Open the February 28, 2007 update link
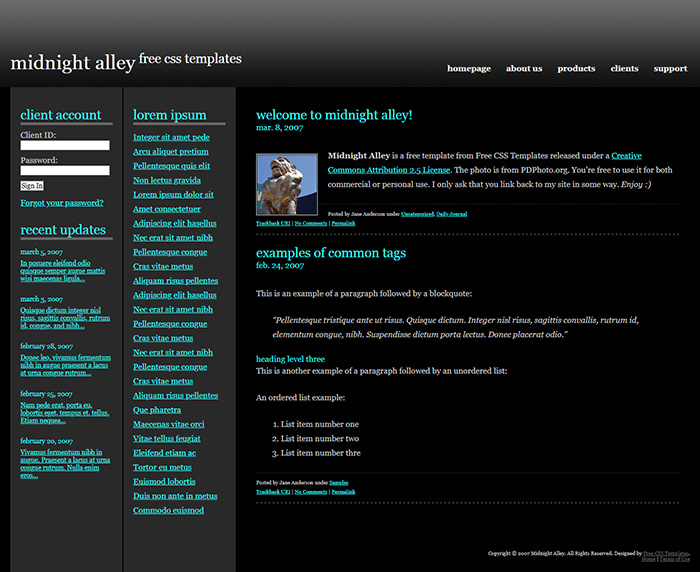Image resolution: width=700 pixels, height=572 pixels. pyautogui.click(x=65, y=365)
